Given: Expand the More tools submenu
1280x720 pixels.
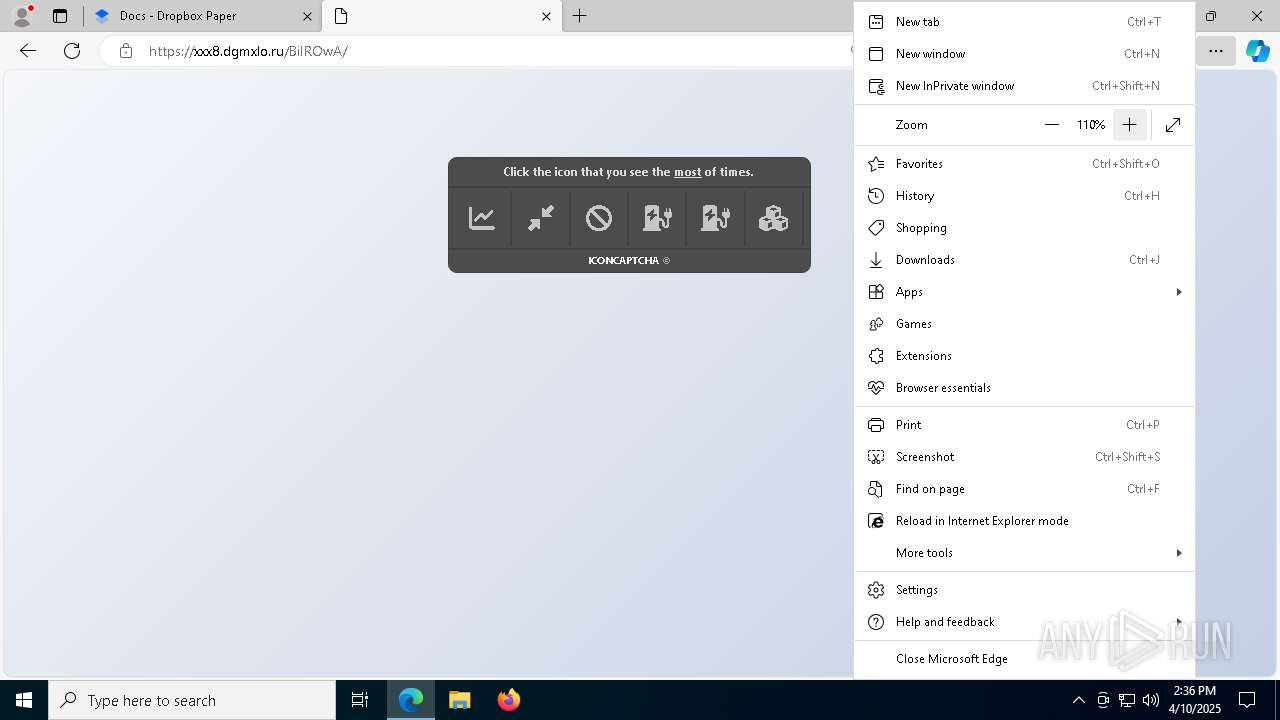Looking at the screenshot, I should click(x=1025, y=553).
